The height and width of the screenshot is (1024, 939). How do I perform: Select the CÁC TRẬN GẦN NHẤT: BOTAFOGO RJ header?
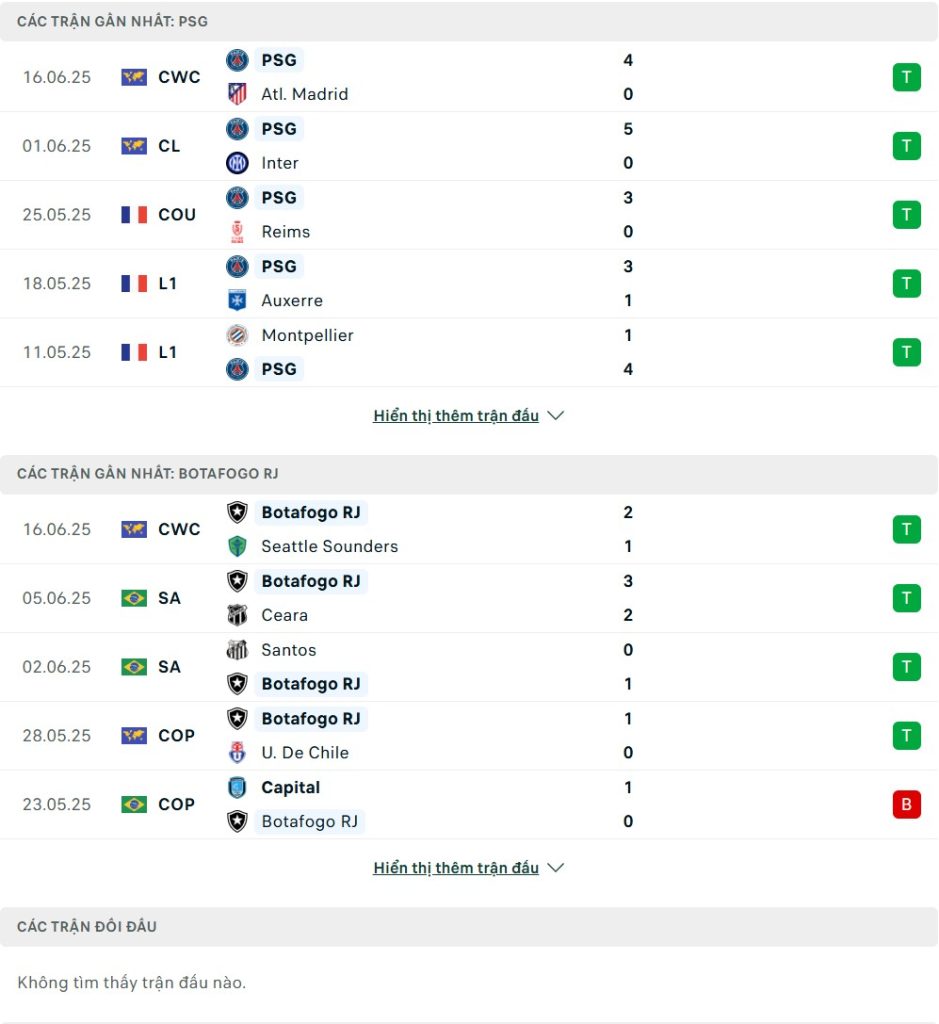point(469,474)
